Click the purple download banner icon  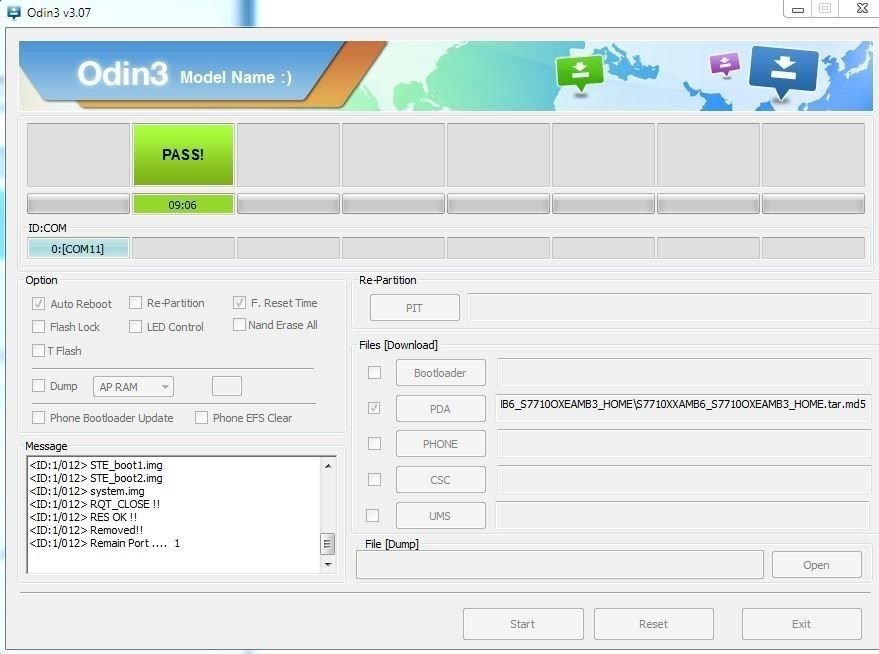725,65
